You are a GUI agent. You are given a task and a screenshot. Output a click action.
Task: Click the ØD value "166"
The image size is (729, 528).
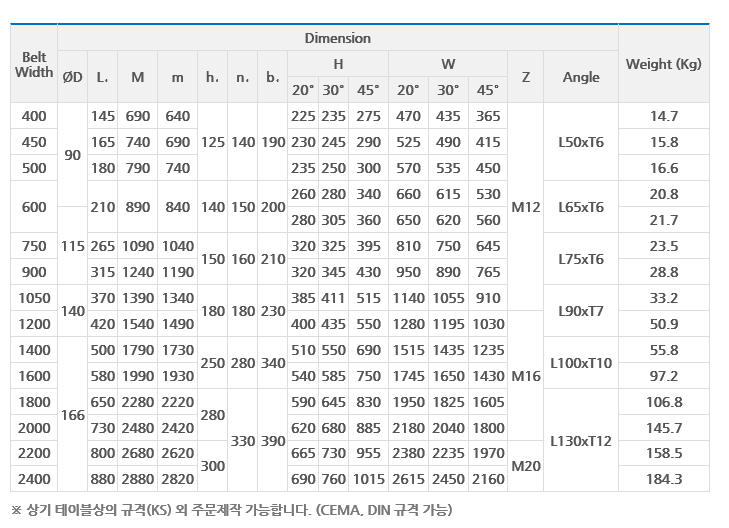pos(73,415)
